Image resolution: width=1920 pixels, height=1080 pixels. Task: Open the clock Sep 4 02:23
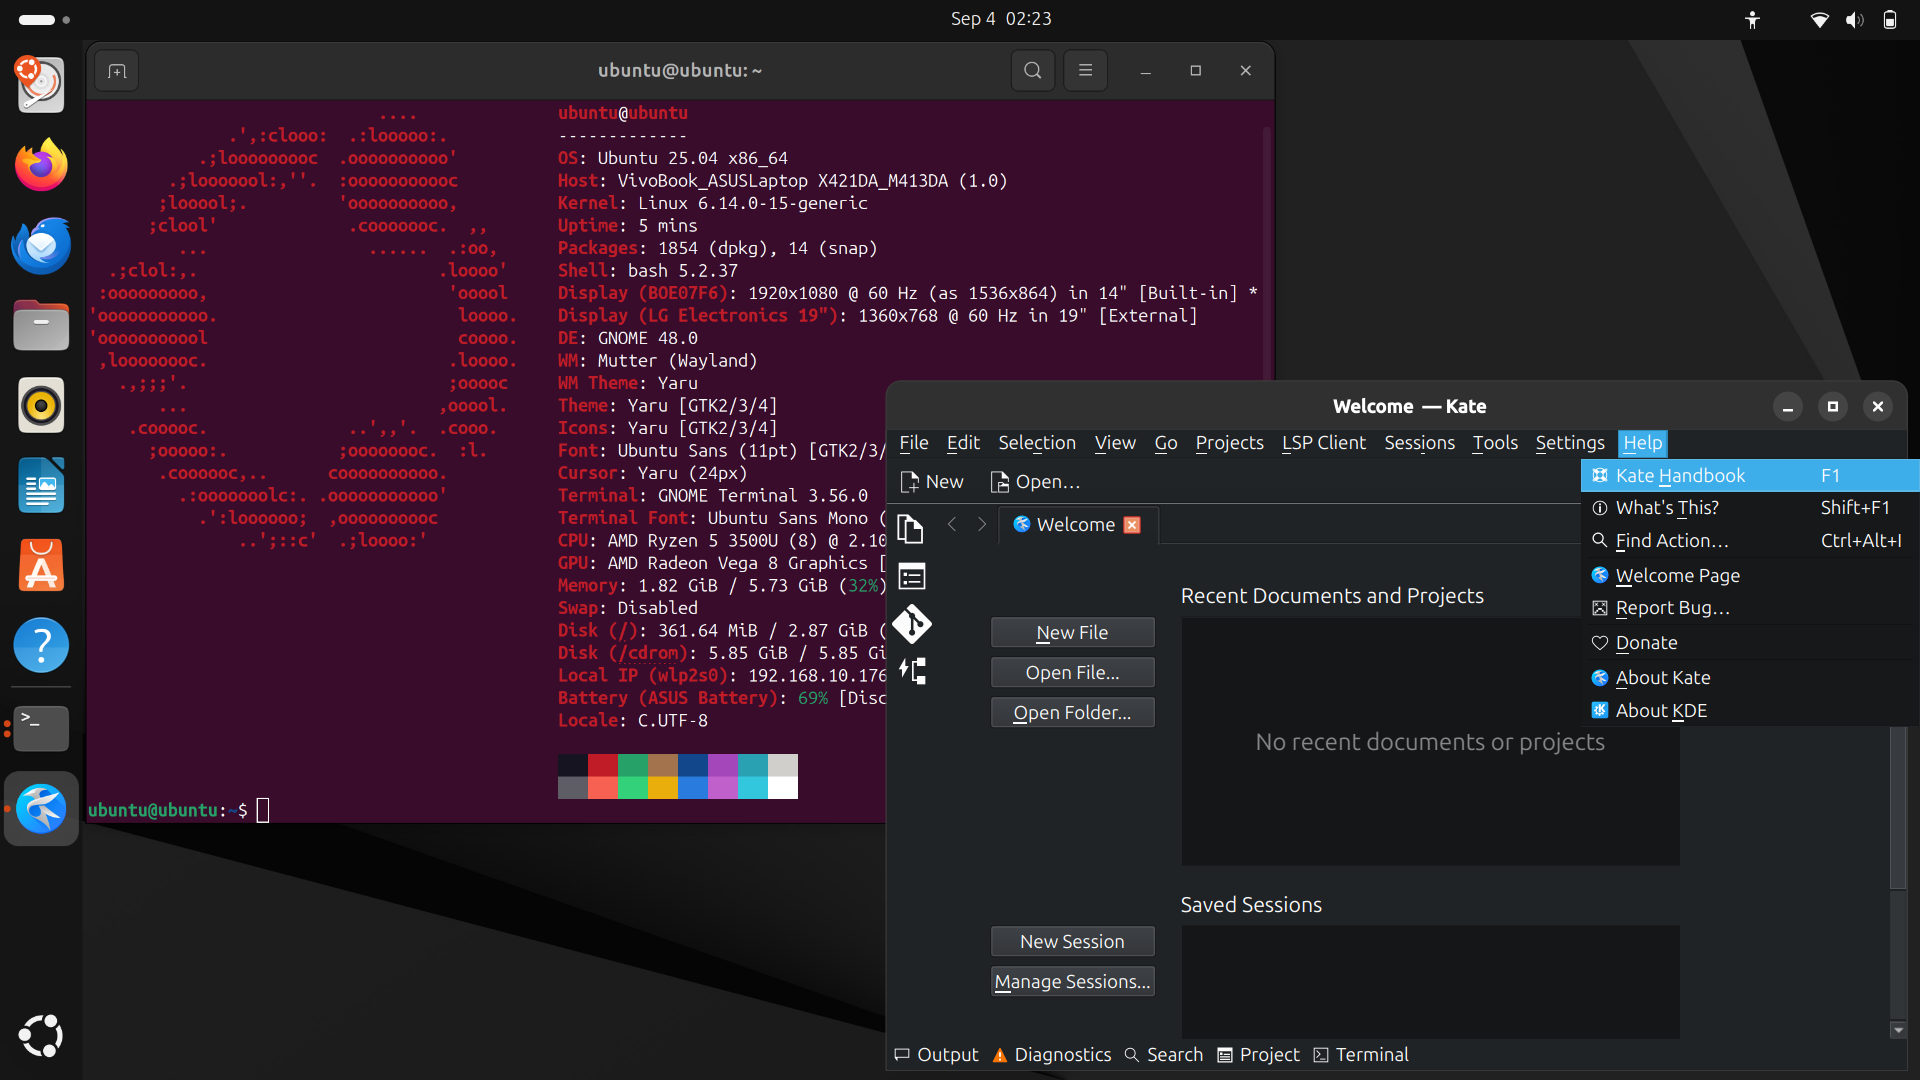coord(1001,19)
